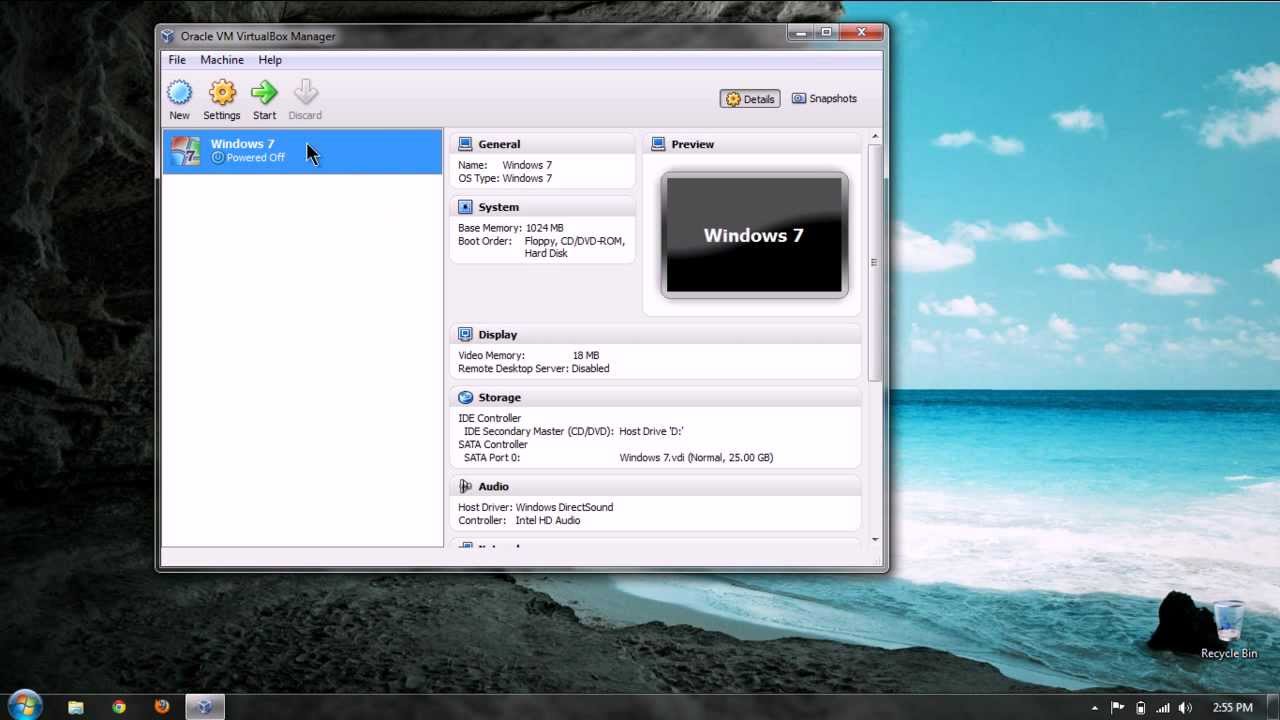
Task: Click the Audio section header
Action: coord(656,486)
